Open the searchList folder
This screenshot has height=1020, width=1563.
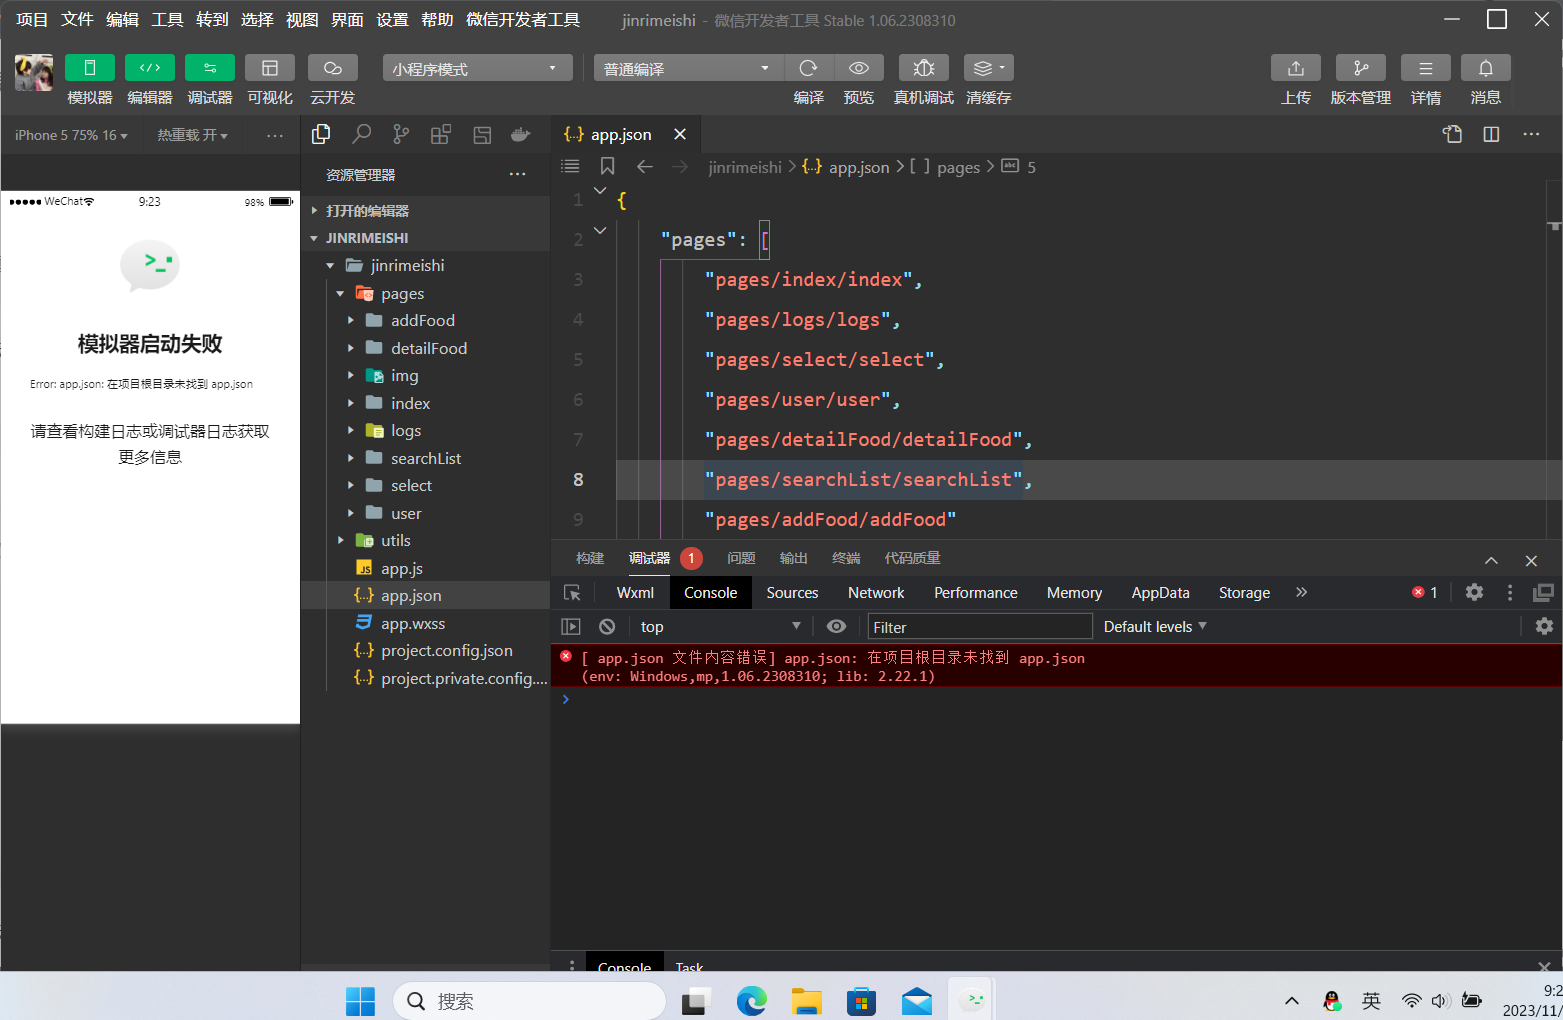(426, 458)
